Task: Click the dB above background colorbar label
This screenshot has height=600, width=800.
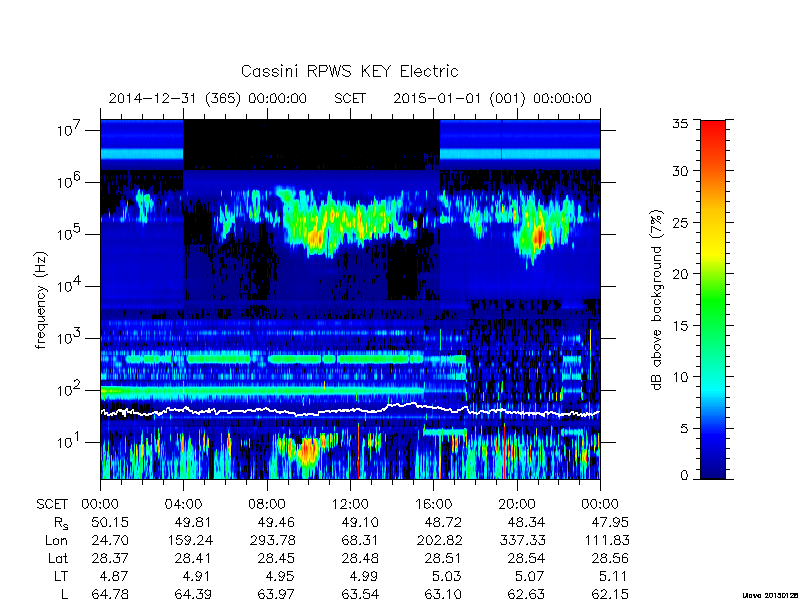Action: (657, 300)
